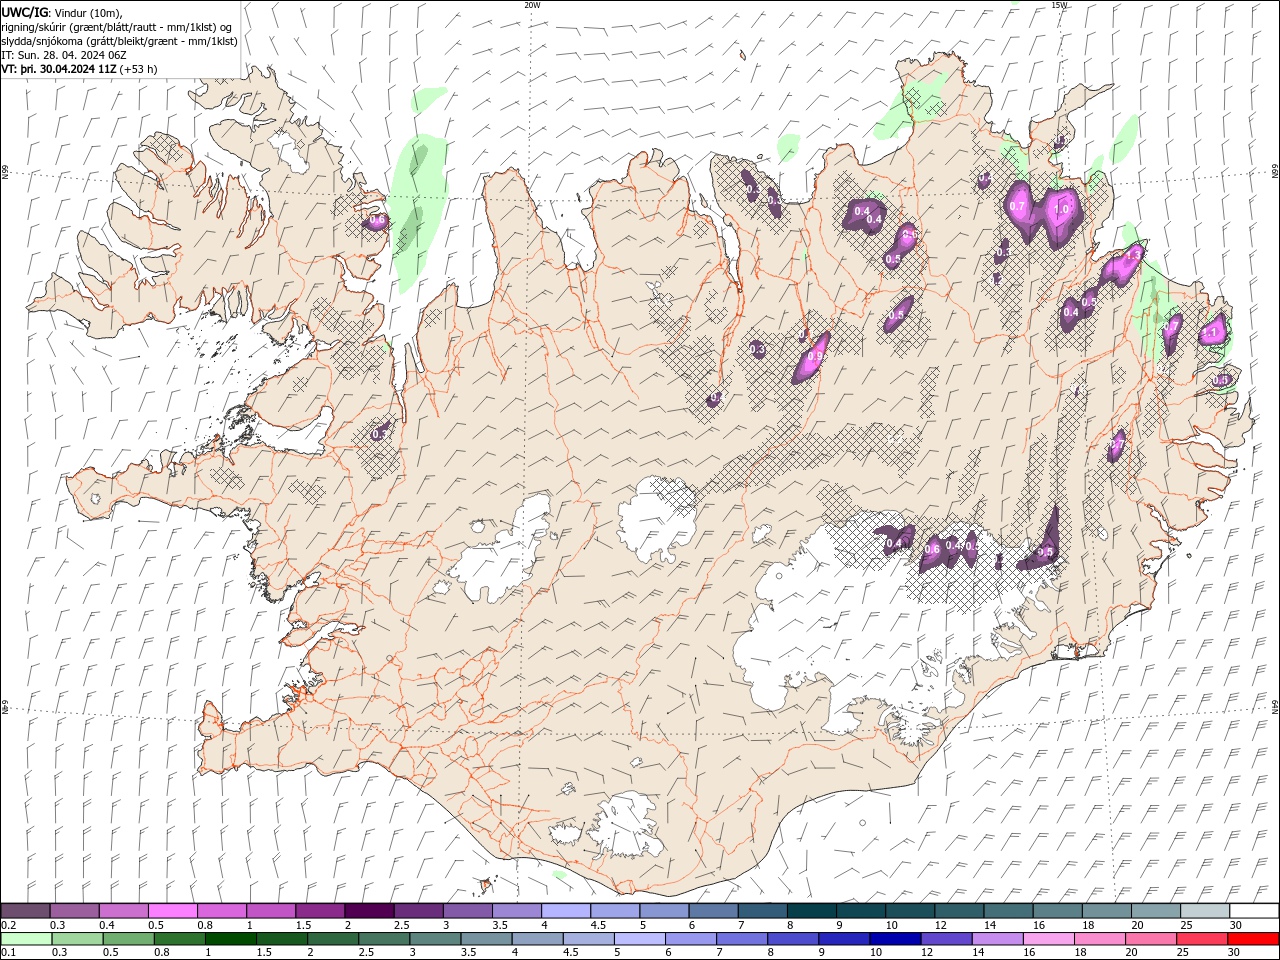Select the darkest green 1–1.5 rain swatch
The width and height of the screenshot is (1280, 960).
point(231,939)
